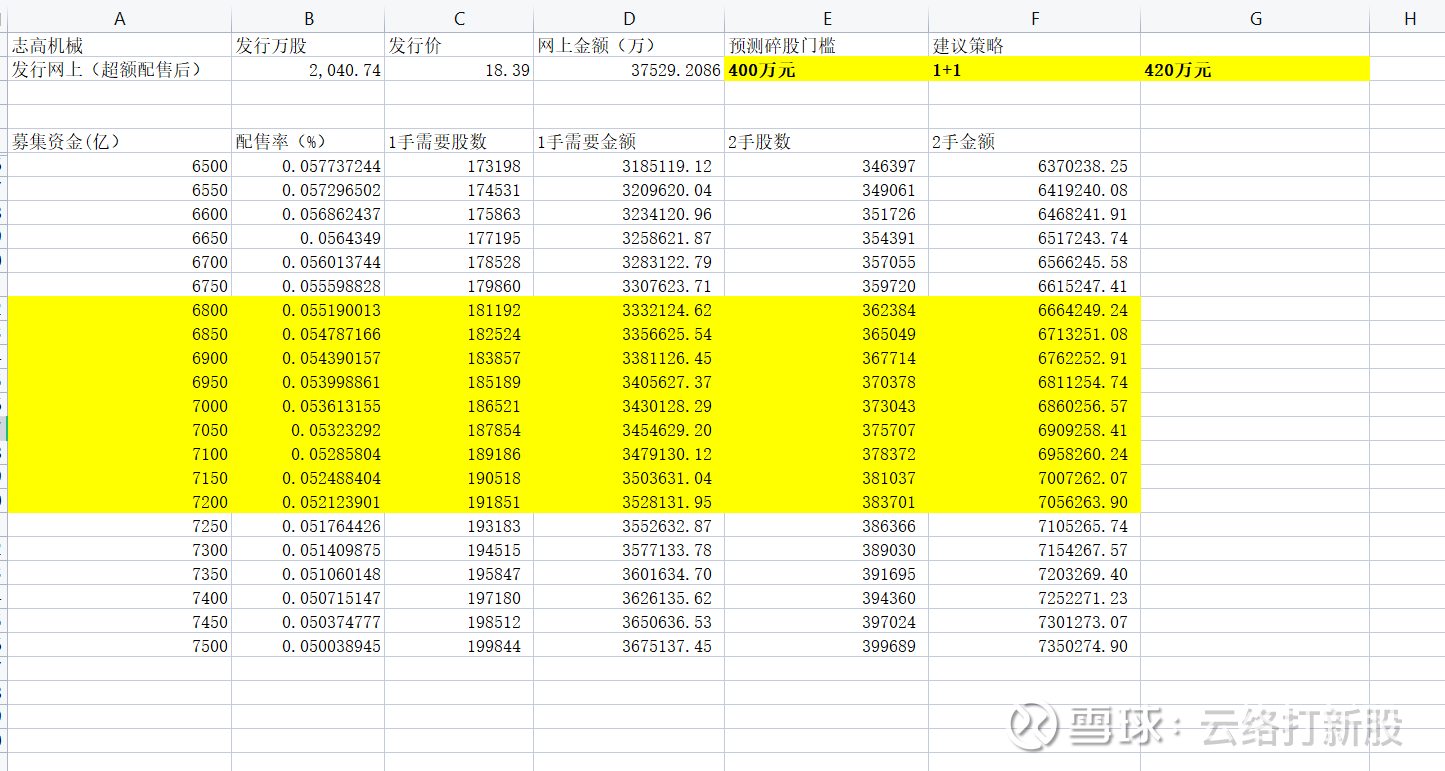The height and width of the screenshot is (771, 1445).
Task: Click the highlighted 190518 cell
Action: pos(459,478)
